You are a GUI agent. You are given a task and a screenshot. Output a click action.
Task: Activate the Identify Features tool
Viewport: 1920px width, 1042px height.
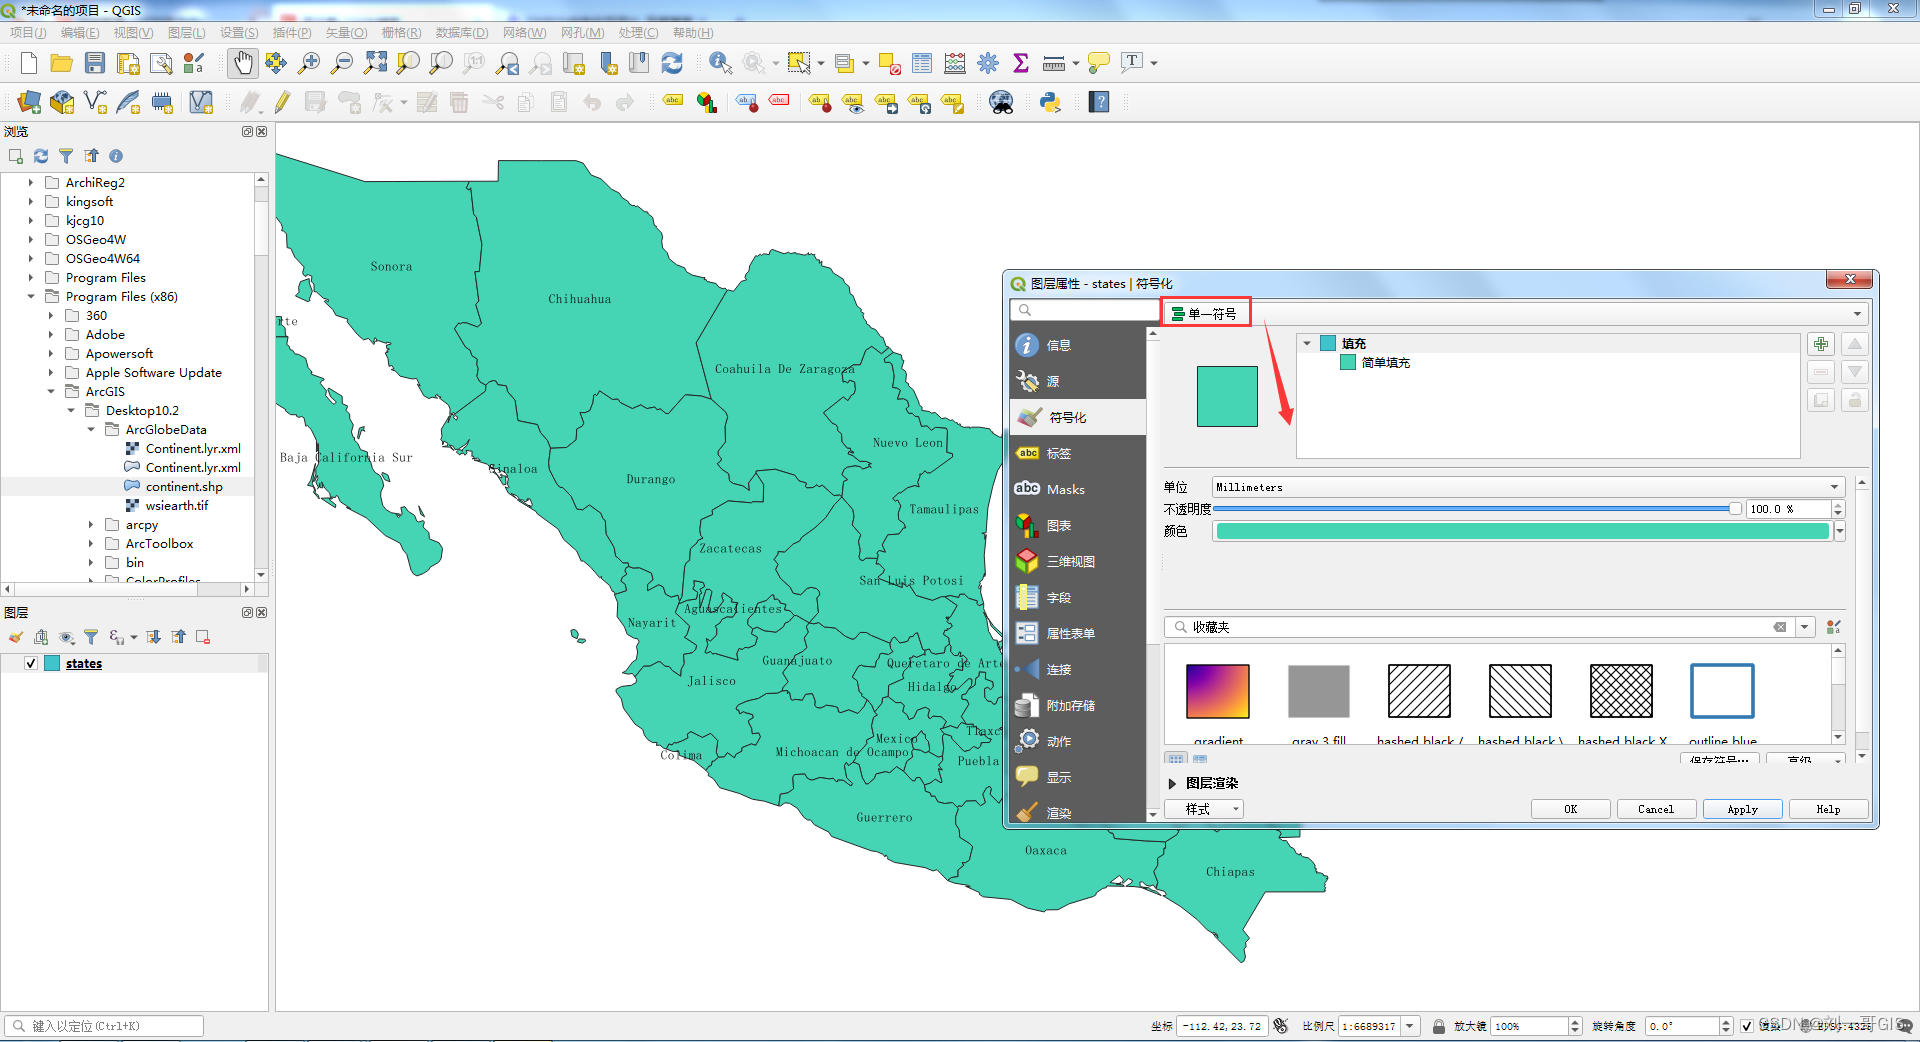(719, 63)
